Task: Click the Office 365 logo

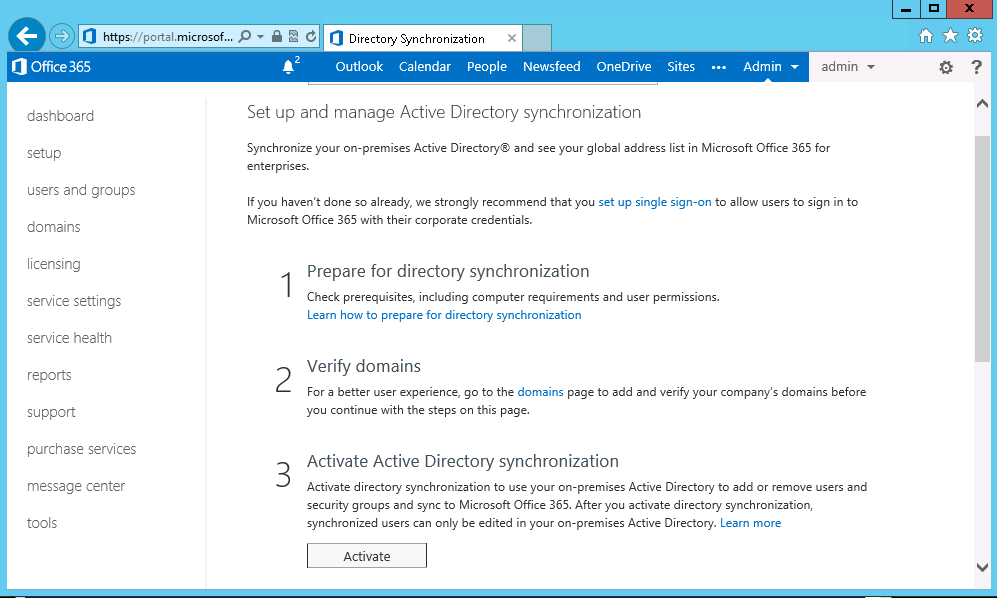Action: [52, 66]
